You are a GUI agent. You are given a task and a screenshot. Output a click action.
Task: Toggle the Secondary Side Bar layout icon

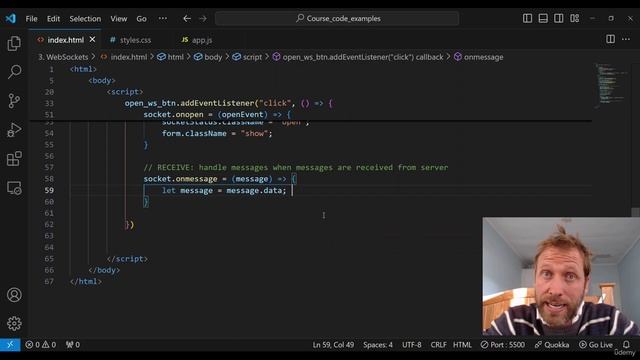pyautogui.click(x=559, y=18)
